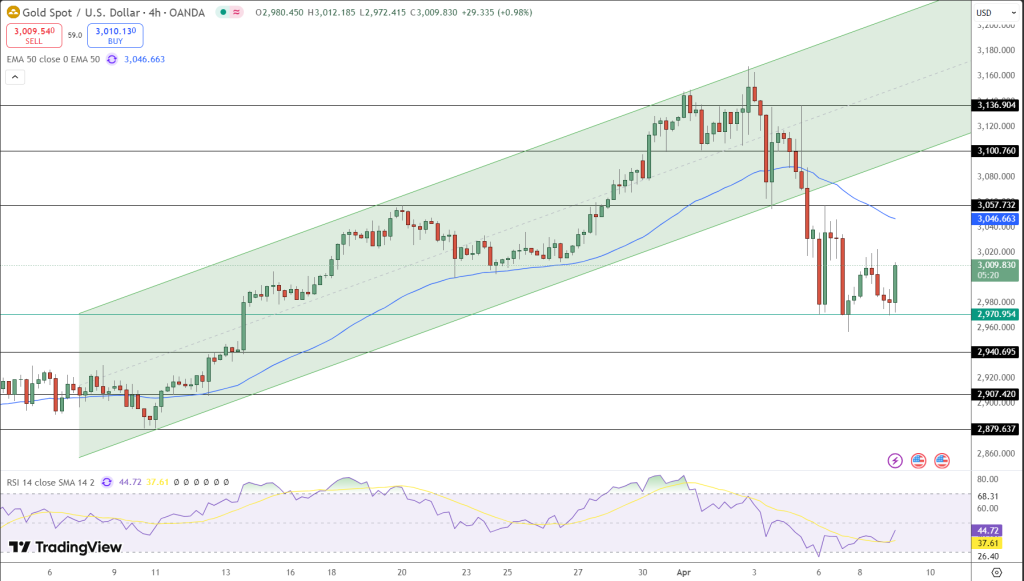Open symbol search via Gold Spot / U.S. Dollar
This screenshot has height=581, width=1024.
[80, 13]
